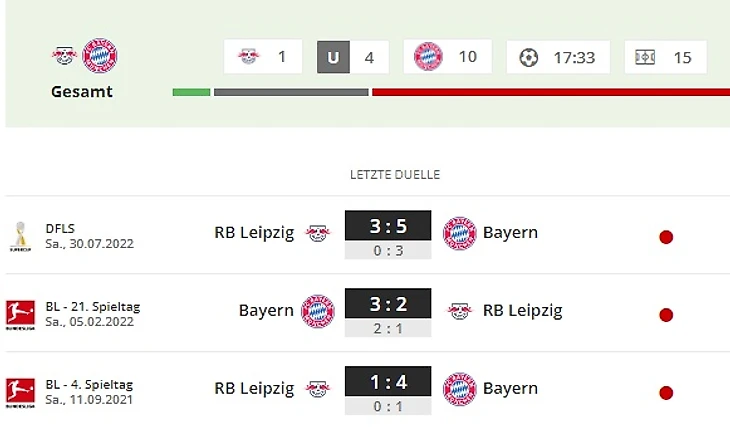Click RB Leipzig crest in 1 win box

click(x=248, y=56)
